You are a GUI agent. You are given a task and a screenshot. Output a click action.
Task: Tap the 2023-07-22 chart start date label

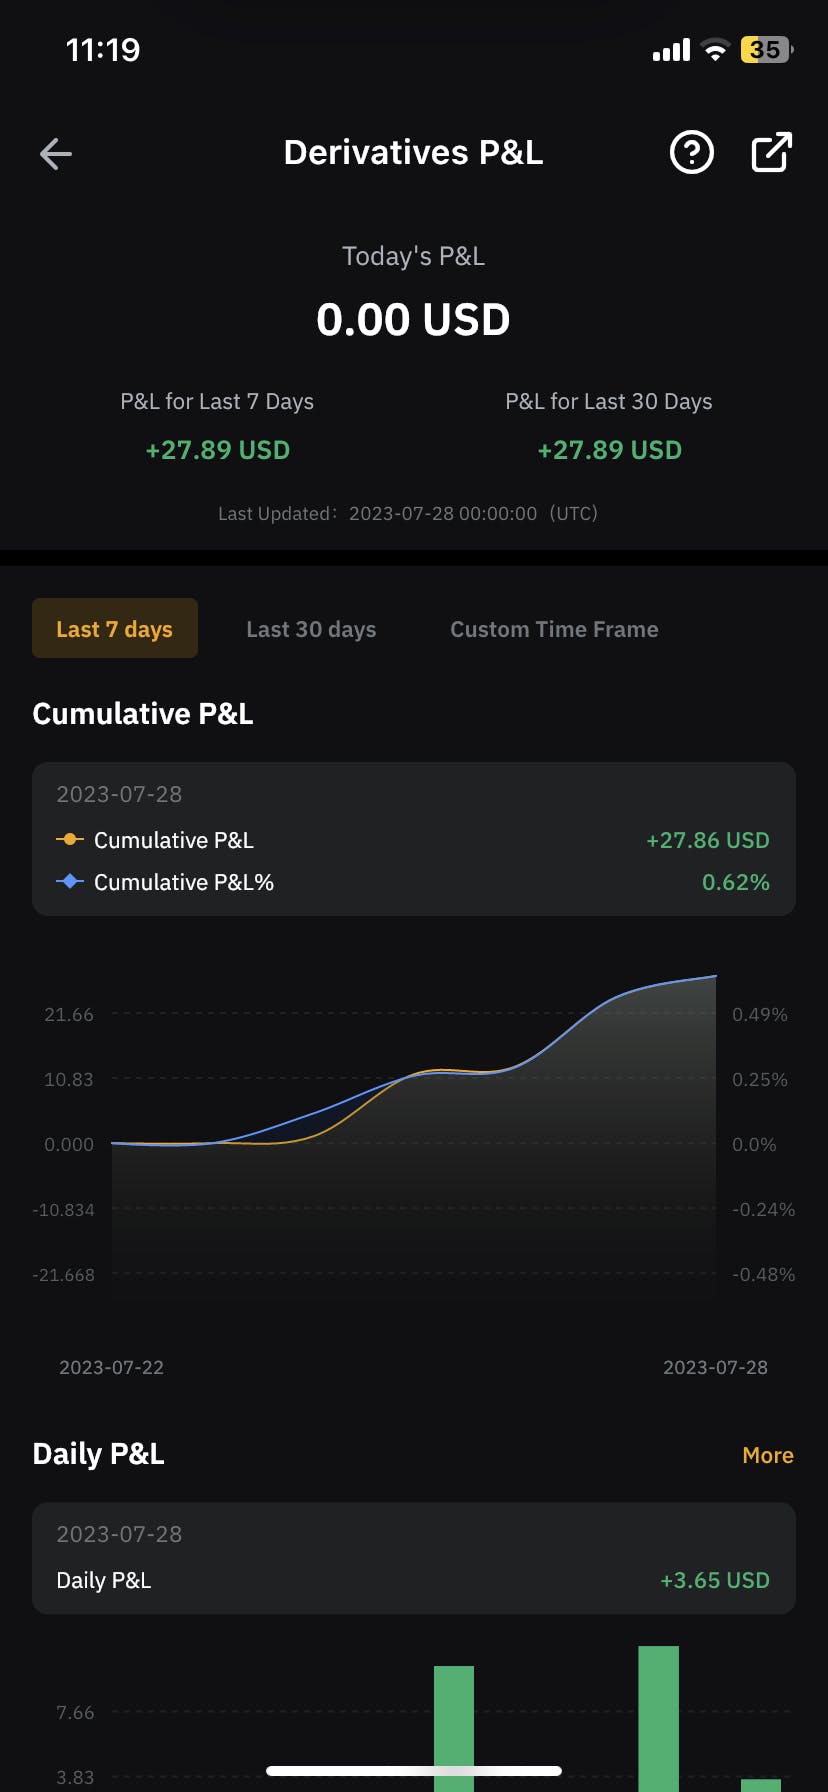(x=111, y=1367)
